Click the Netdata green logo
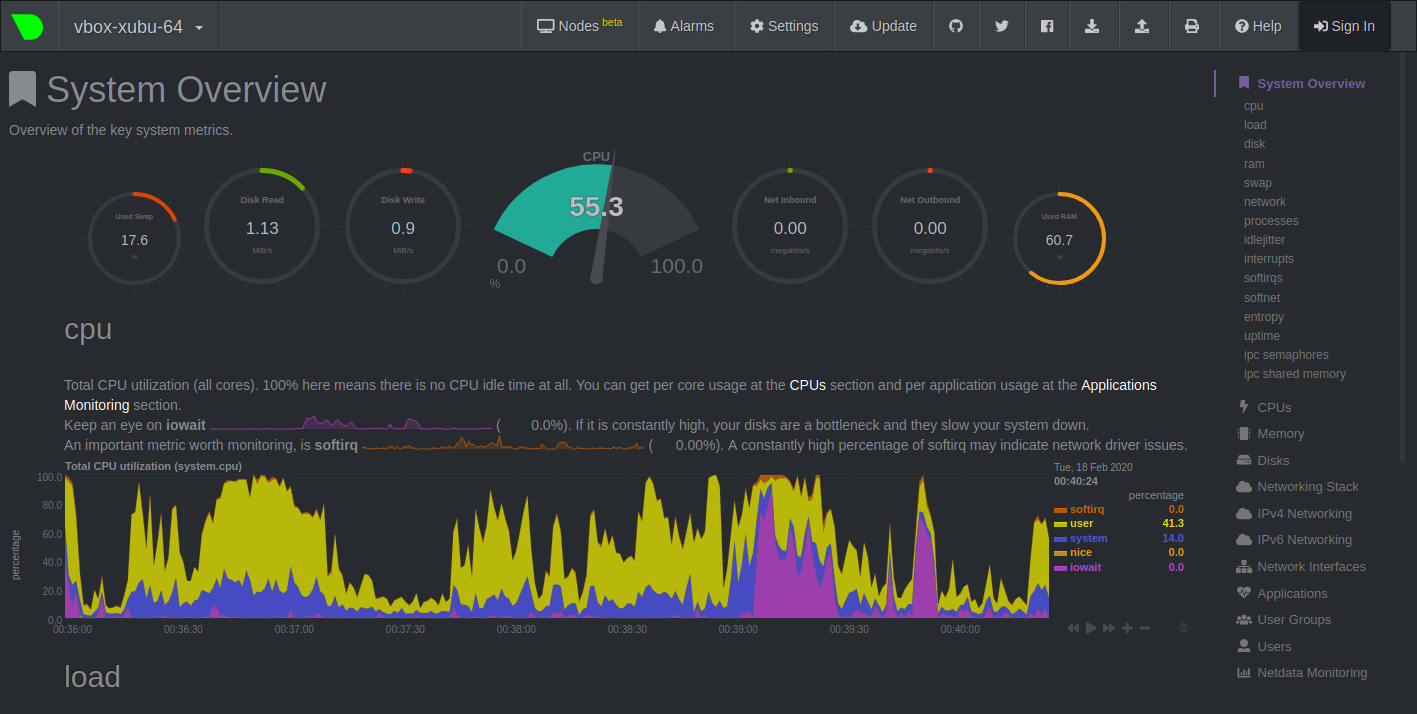Screen dimensions: 1417x714 28,27
